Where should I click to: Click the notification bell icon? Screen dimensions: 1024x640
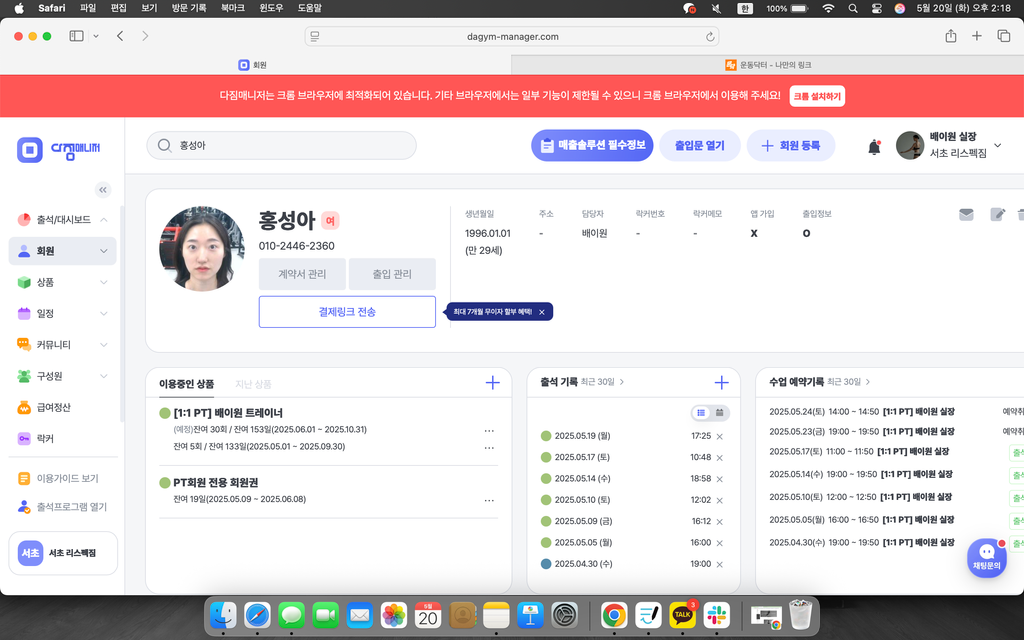(874, 147)
